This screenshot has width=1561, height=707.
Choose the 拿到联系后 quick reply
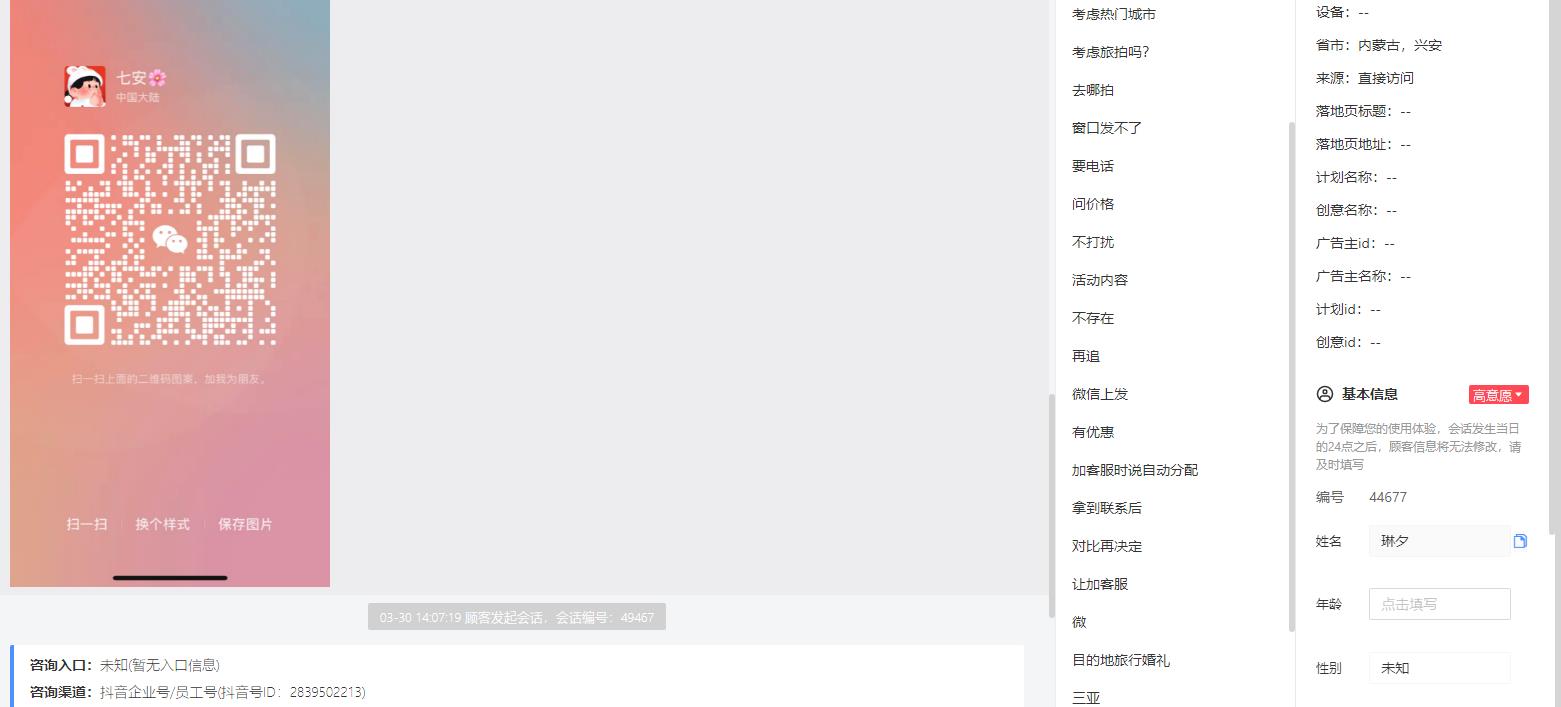click(x=1107, y=508)
